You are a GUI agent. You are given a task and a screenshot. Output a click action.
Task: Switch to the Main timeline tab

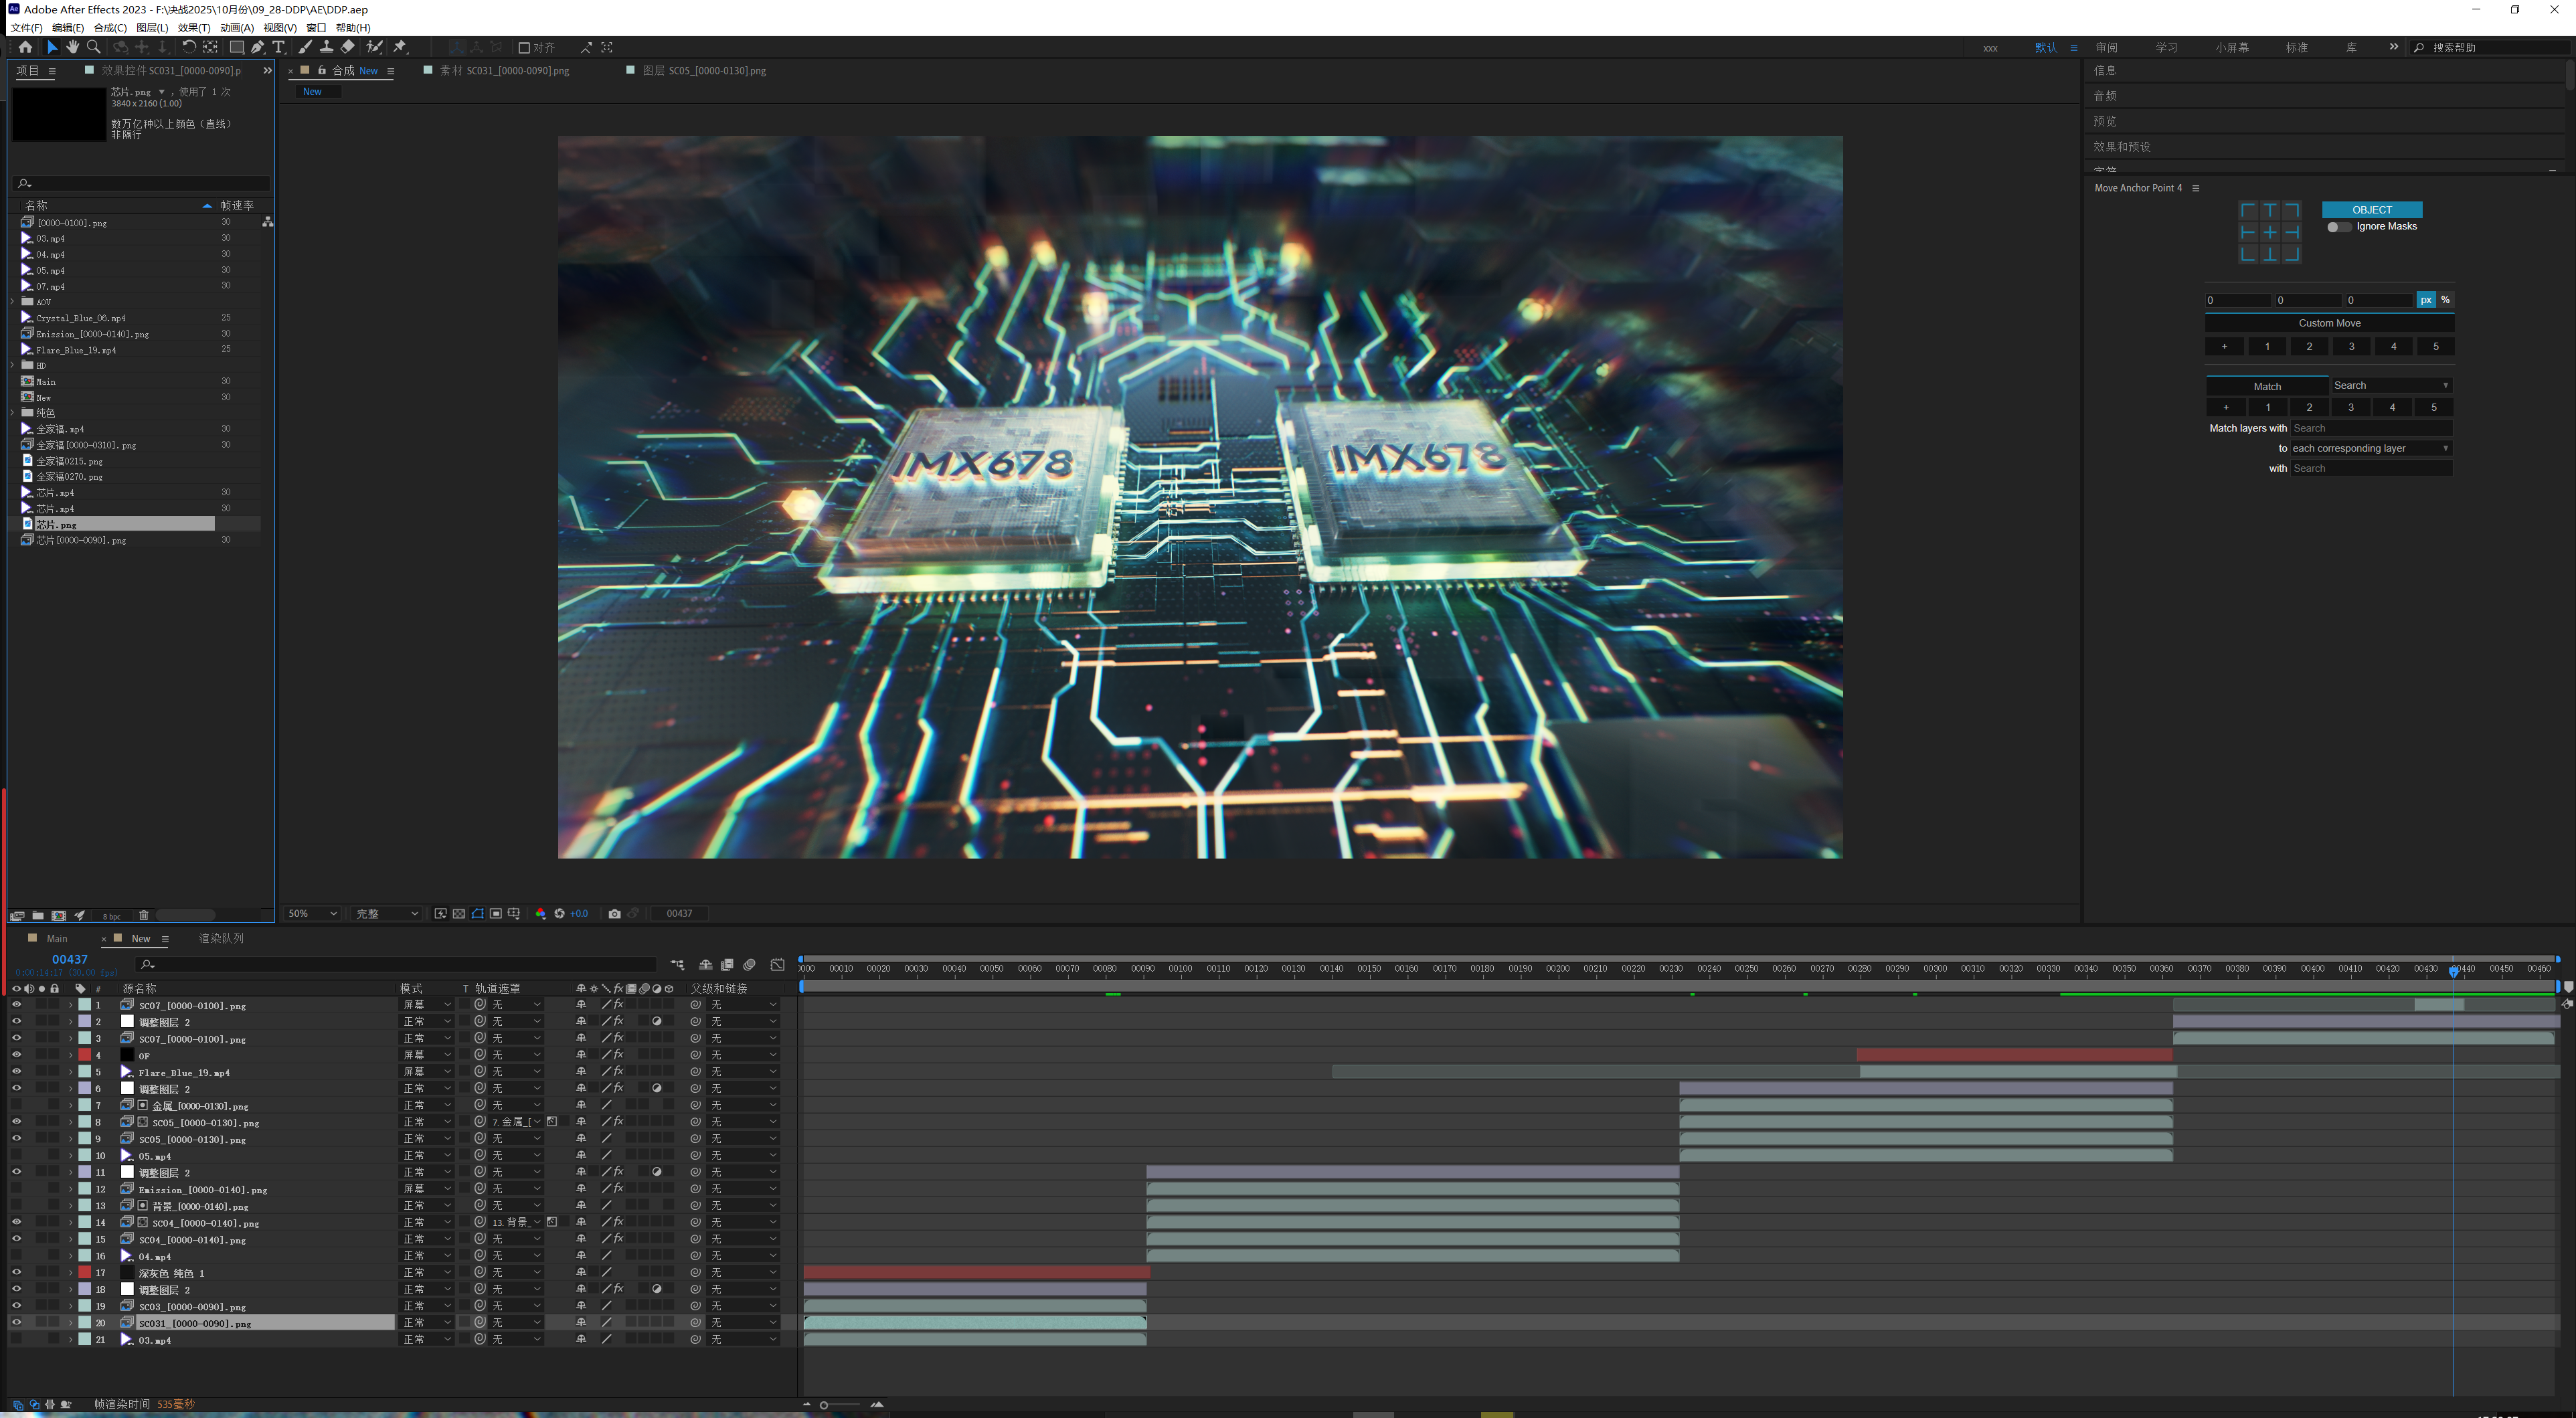tap(57, 938)
